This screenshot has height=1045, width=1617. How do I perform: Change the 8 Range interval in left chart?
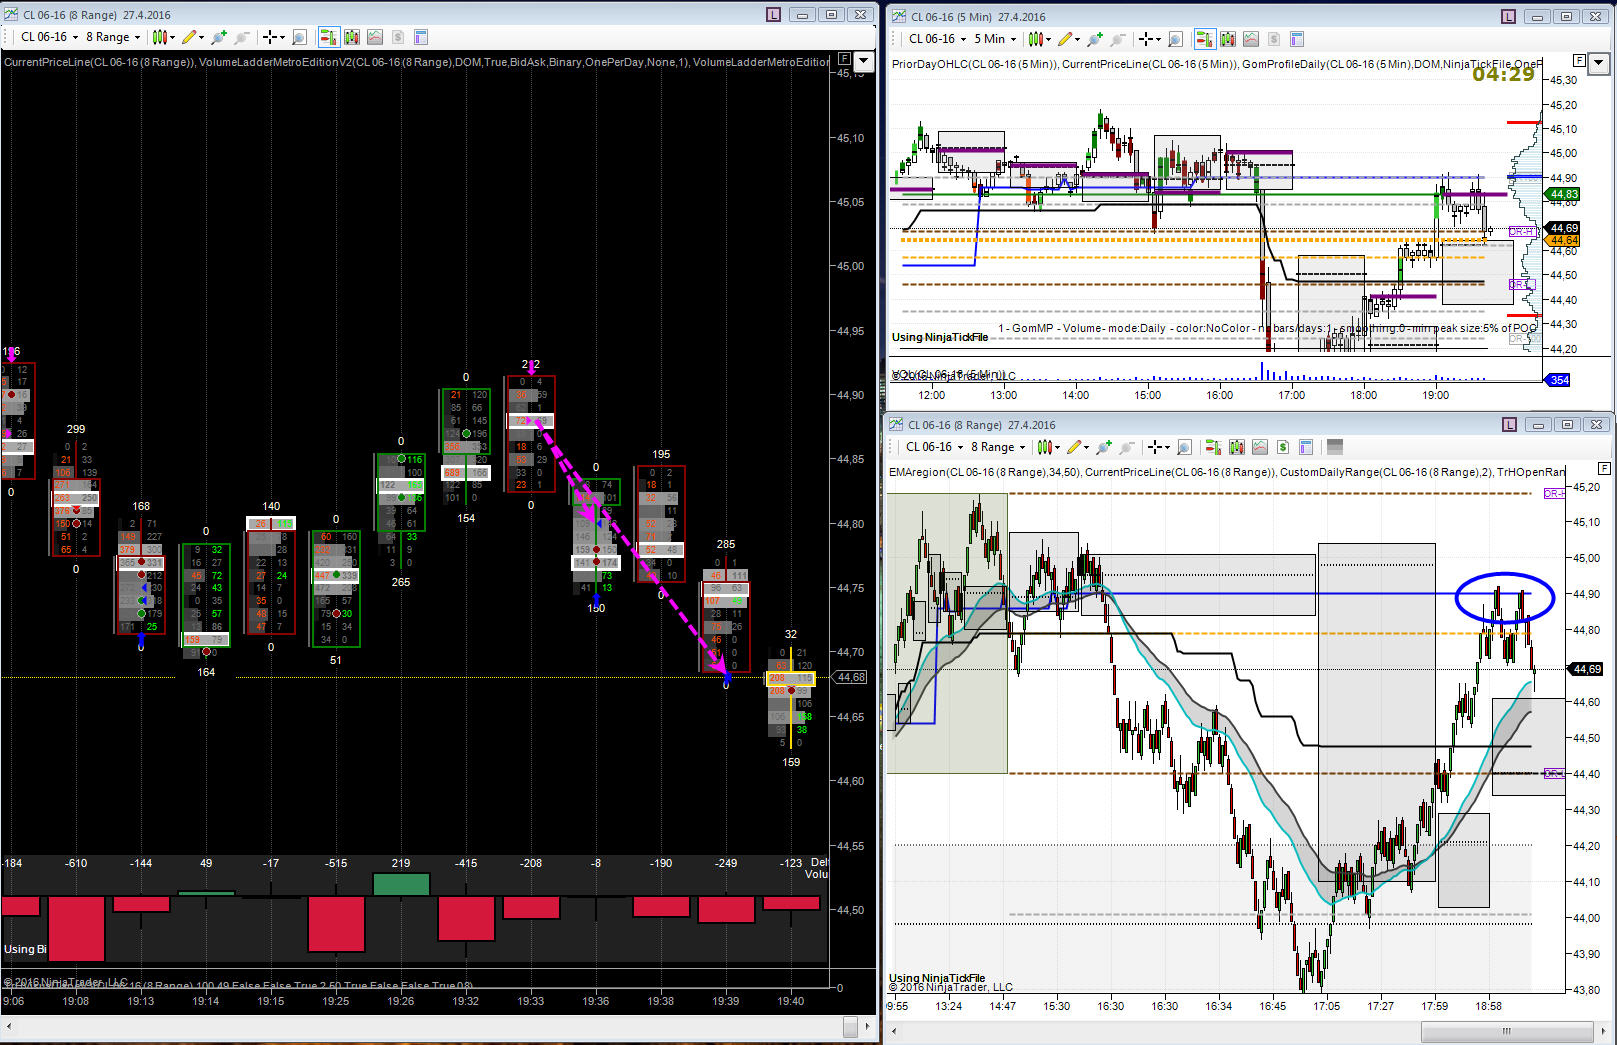(113, 37)
